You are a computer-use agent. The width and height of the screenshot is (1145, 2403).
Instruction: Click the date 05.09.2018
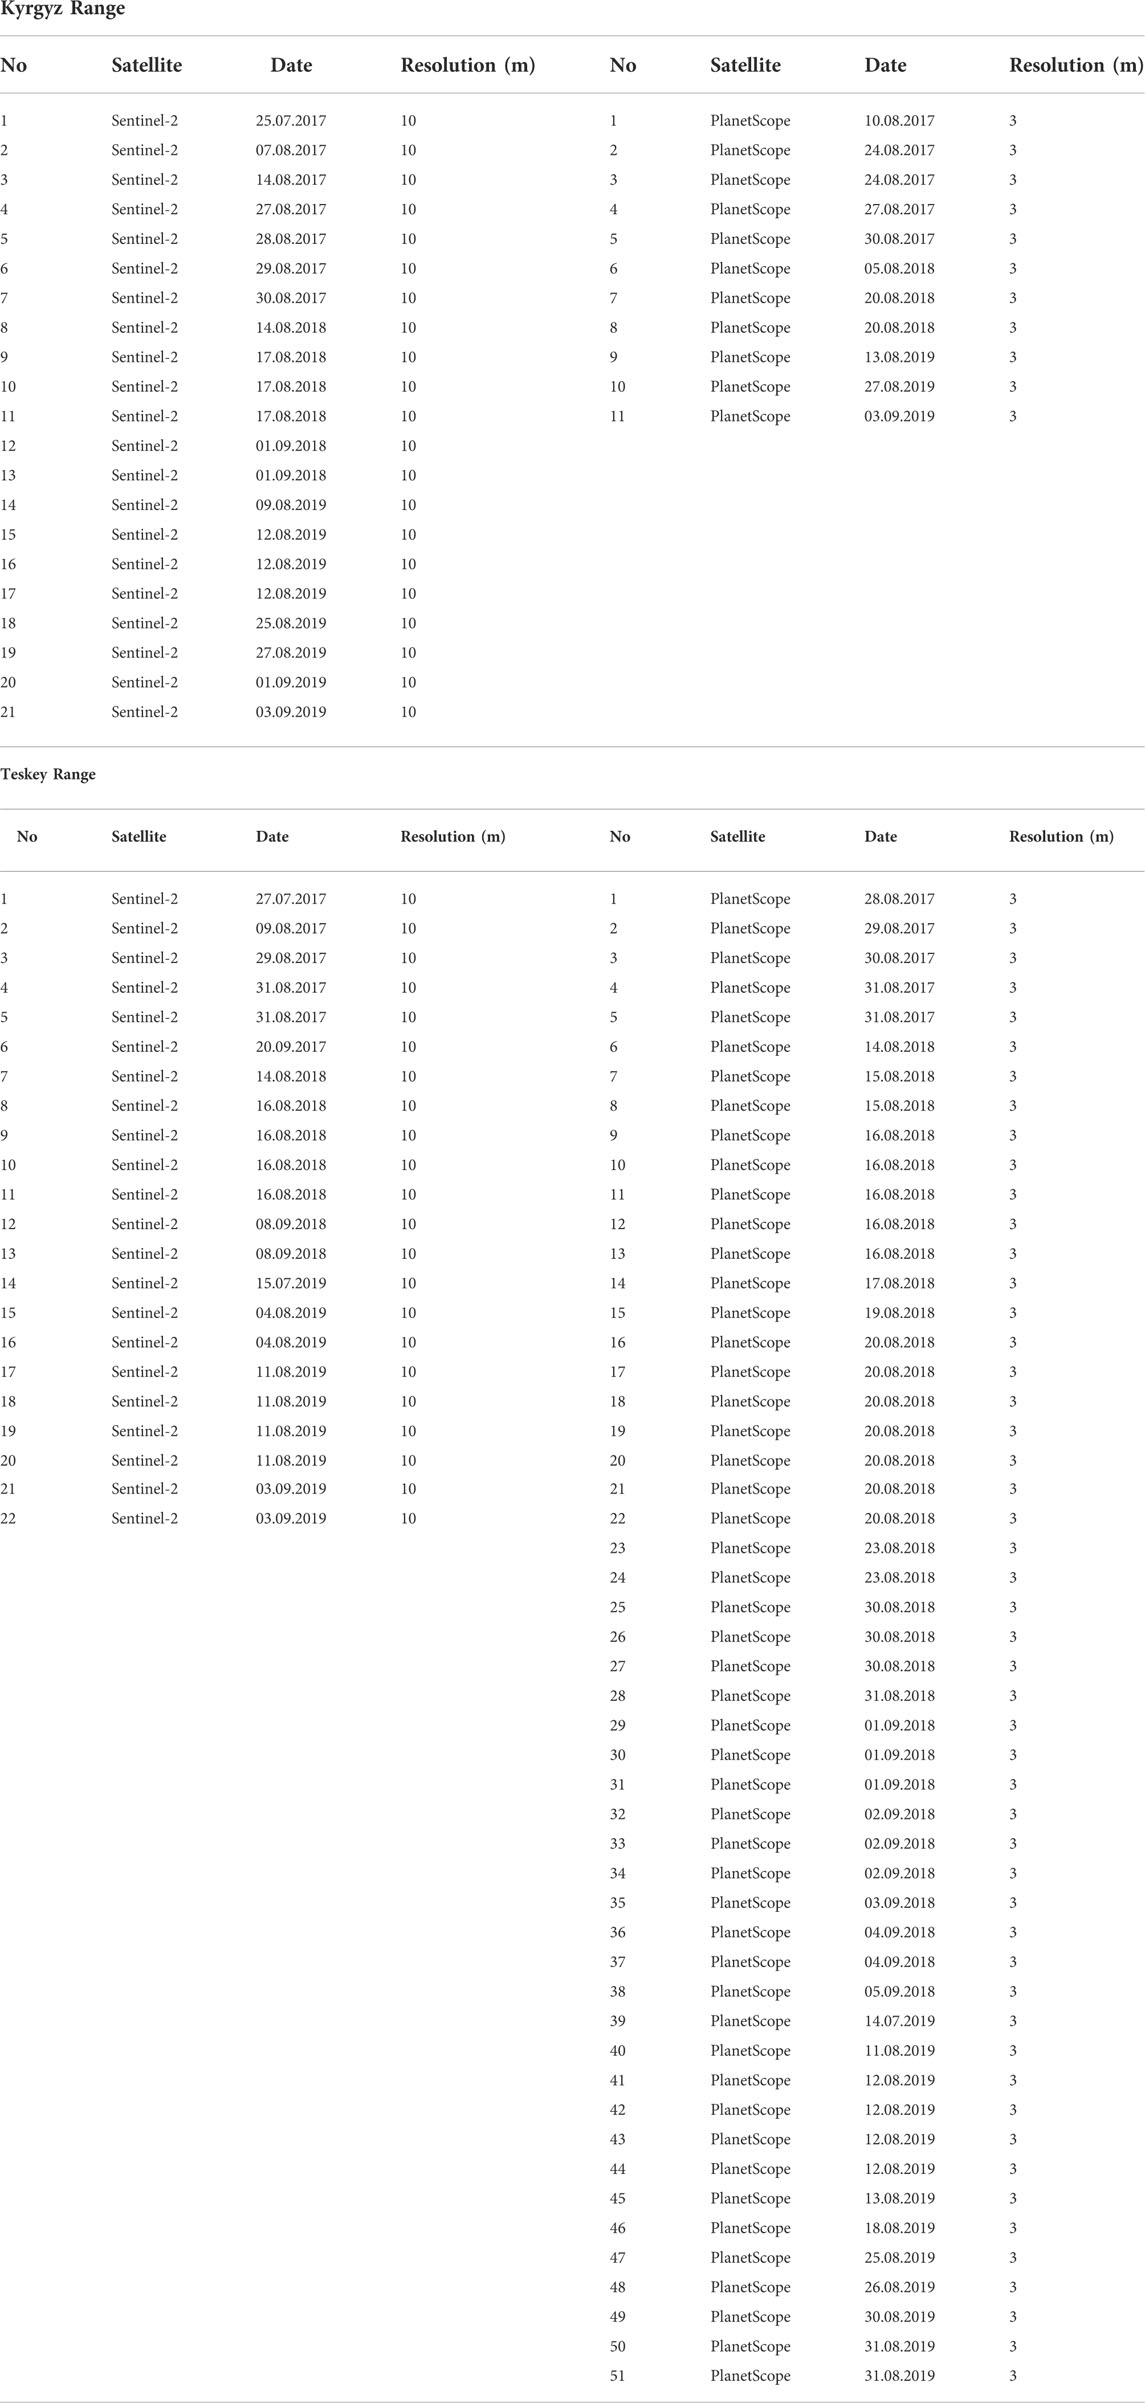900,1991
